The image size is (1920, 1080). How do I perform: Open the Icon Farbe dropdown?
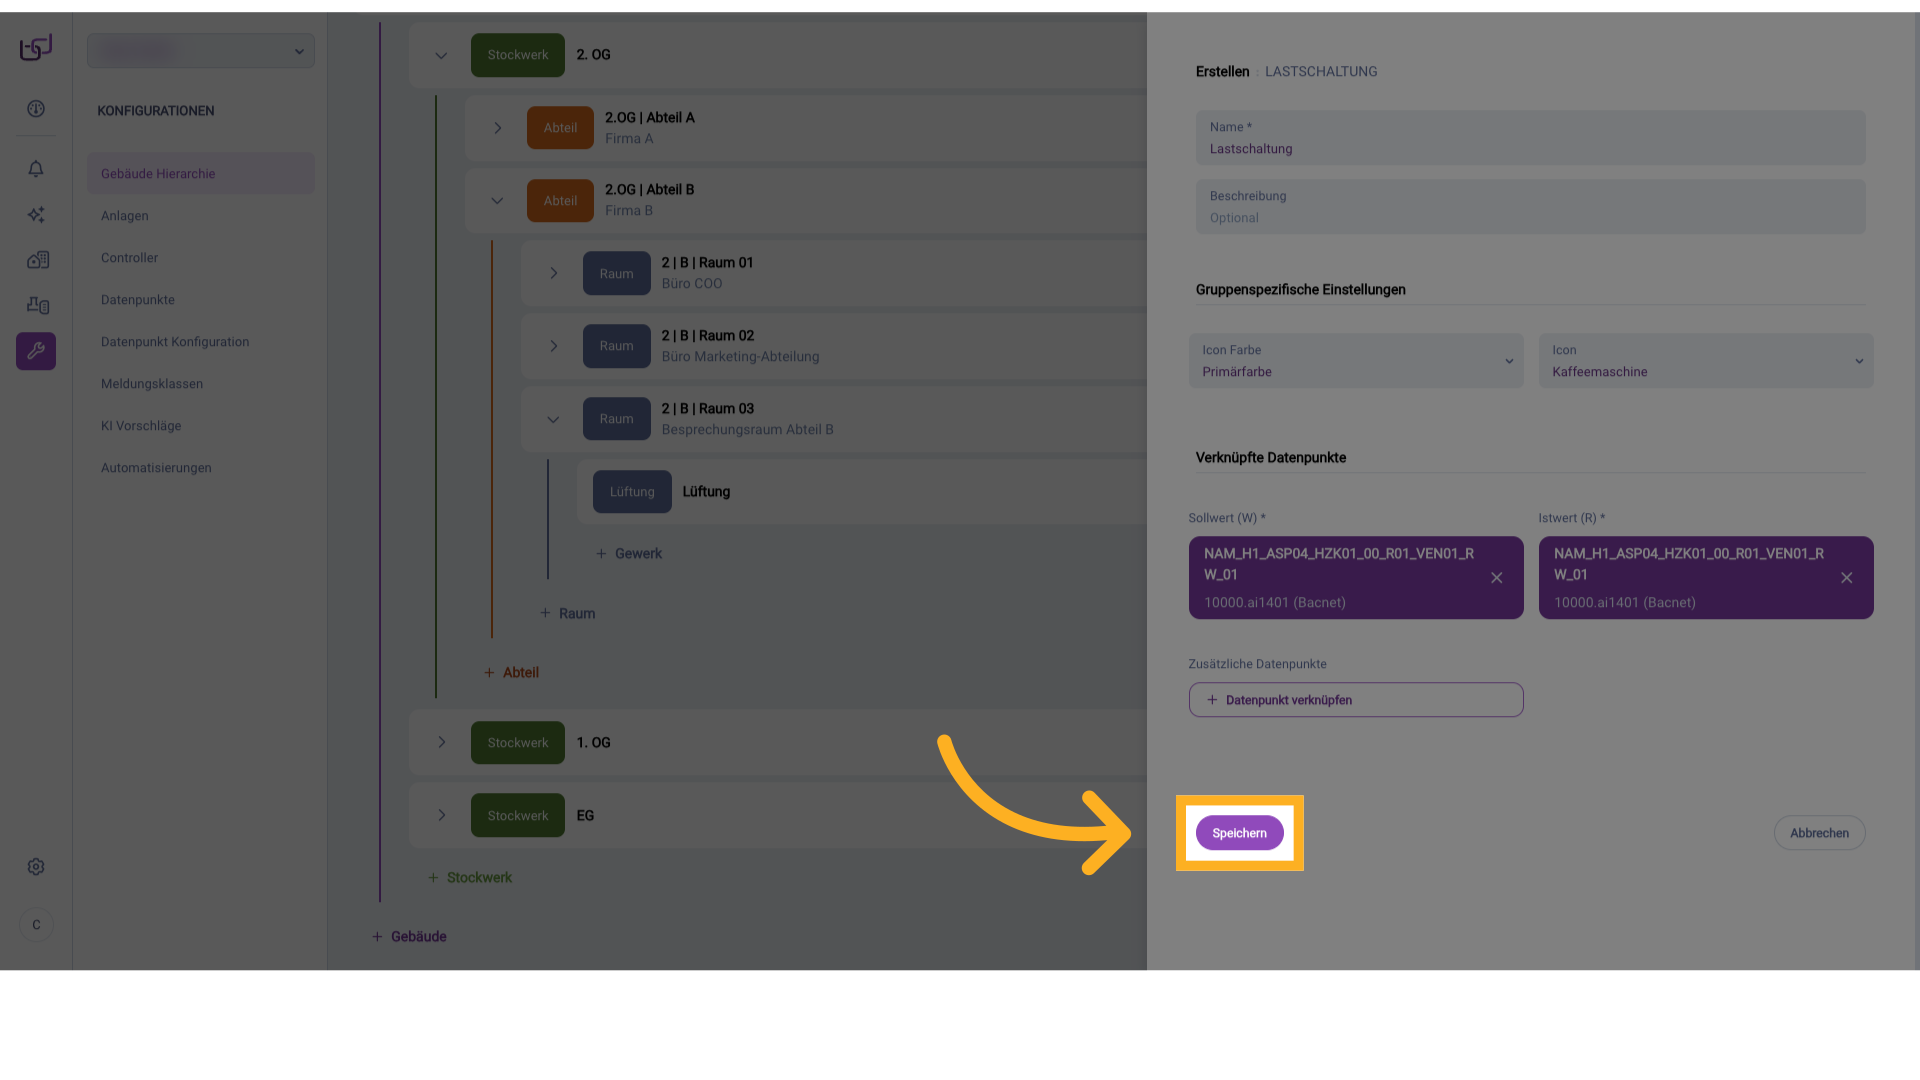click(1356, 361)
